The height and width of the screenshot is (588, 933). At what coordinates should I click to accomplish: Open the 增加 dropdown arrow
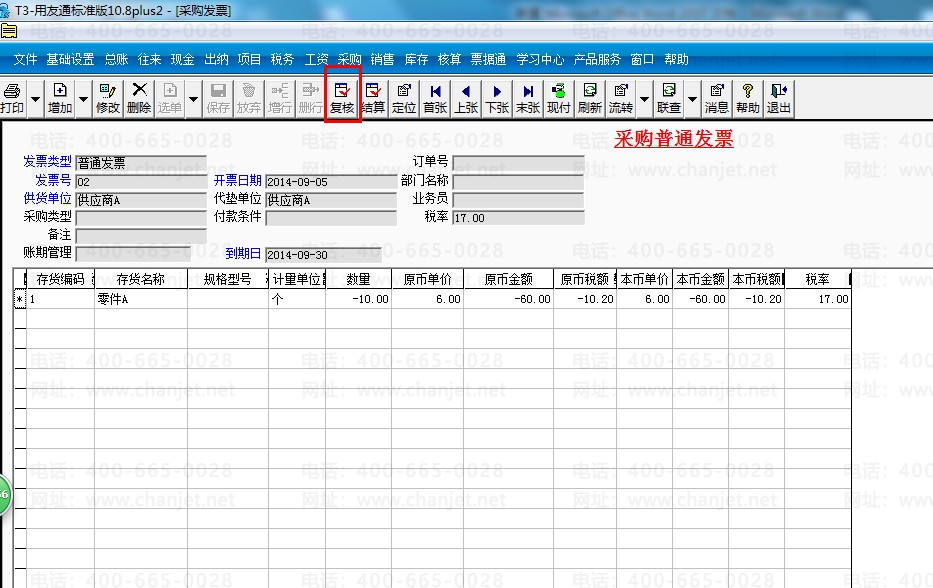click(x=84, y=99)
